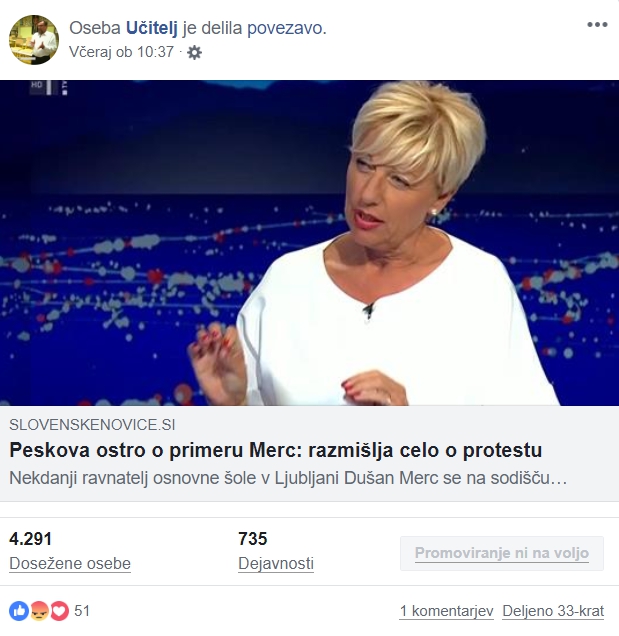Open the 'Peskova ostro o primeru Merc' headline
Image resolution: width=619 pixels, height=636 pixels.
pos(275,450)
